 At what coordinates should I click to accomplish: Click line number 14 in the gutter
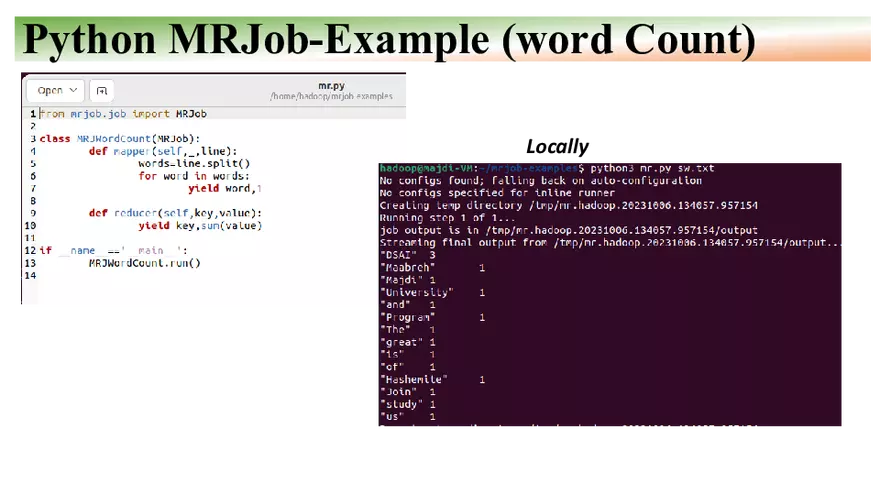31,275
